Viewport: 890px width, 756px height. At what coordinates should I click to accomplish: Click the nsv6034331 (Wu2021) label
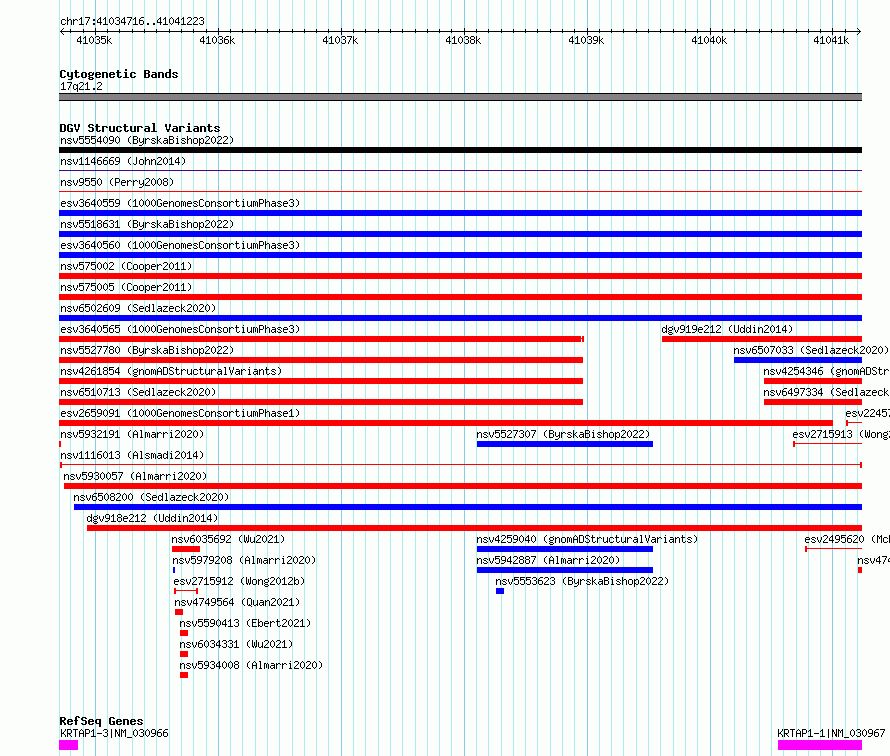pyautogui.click(x=236, y=644)
